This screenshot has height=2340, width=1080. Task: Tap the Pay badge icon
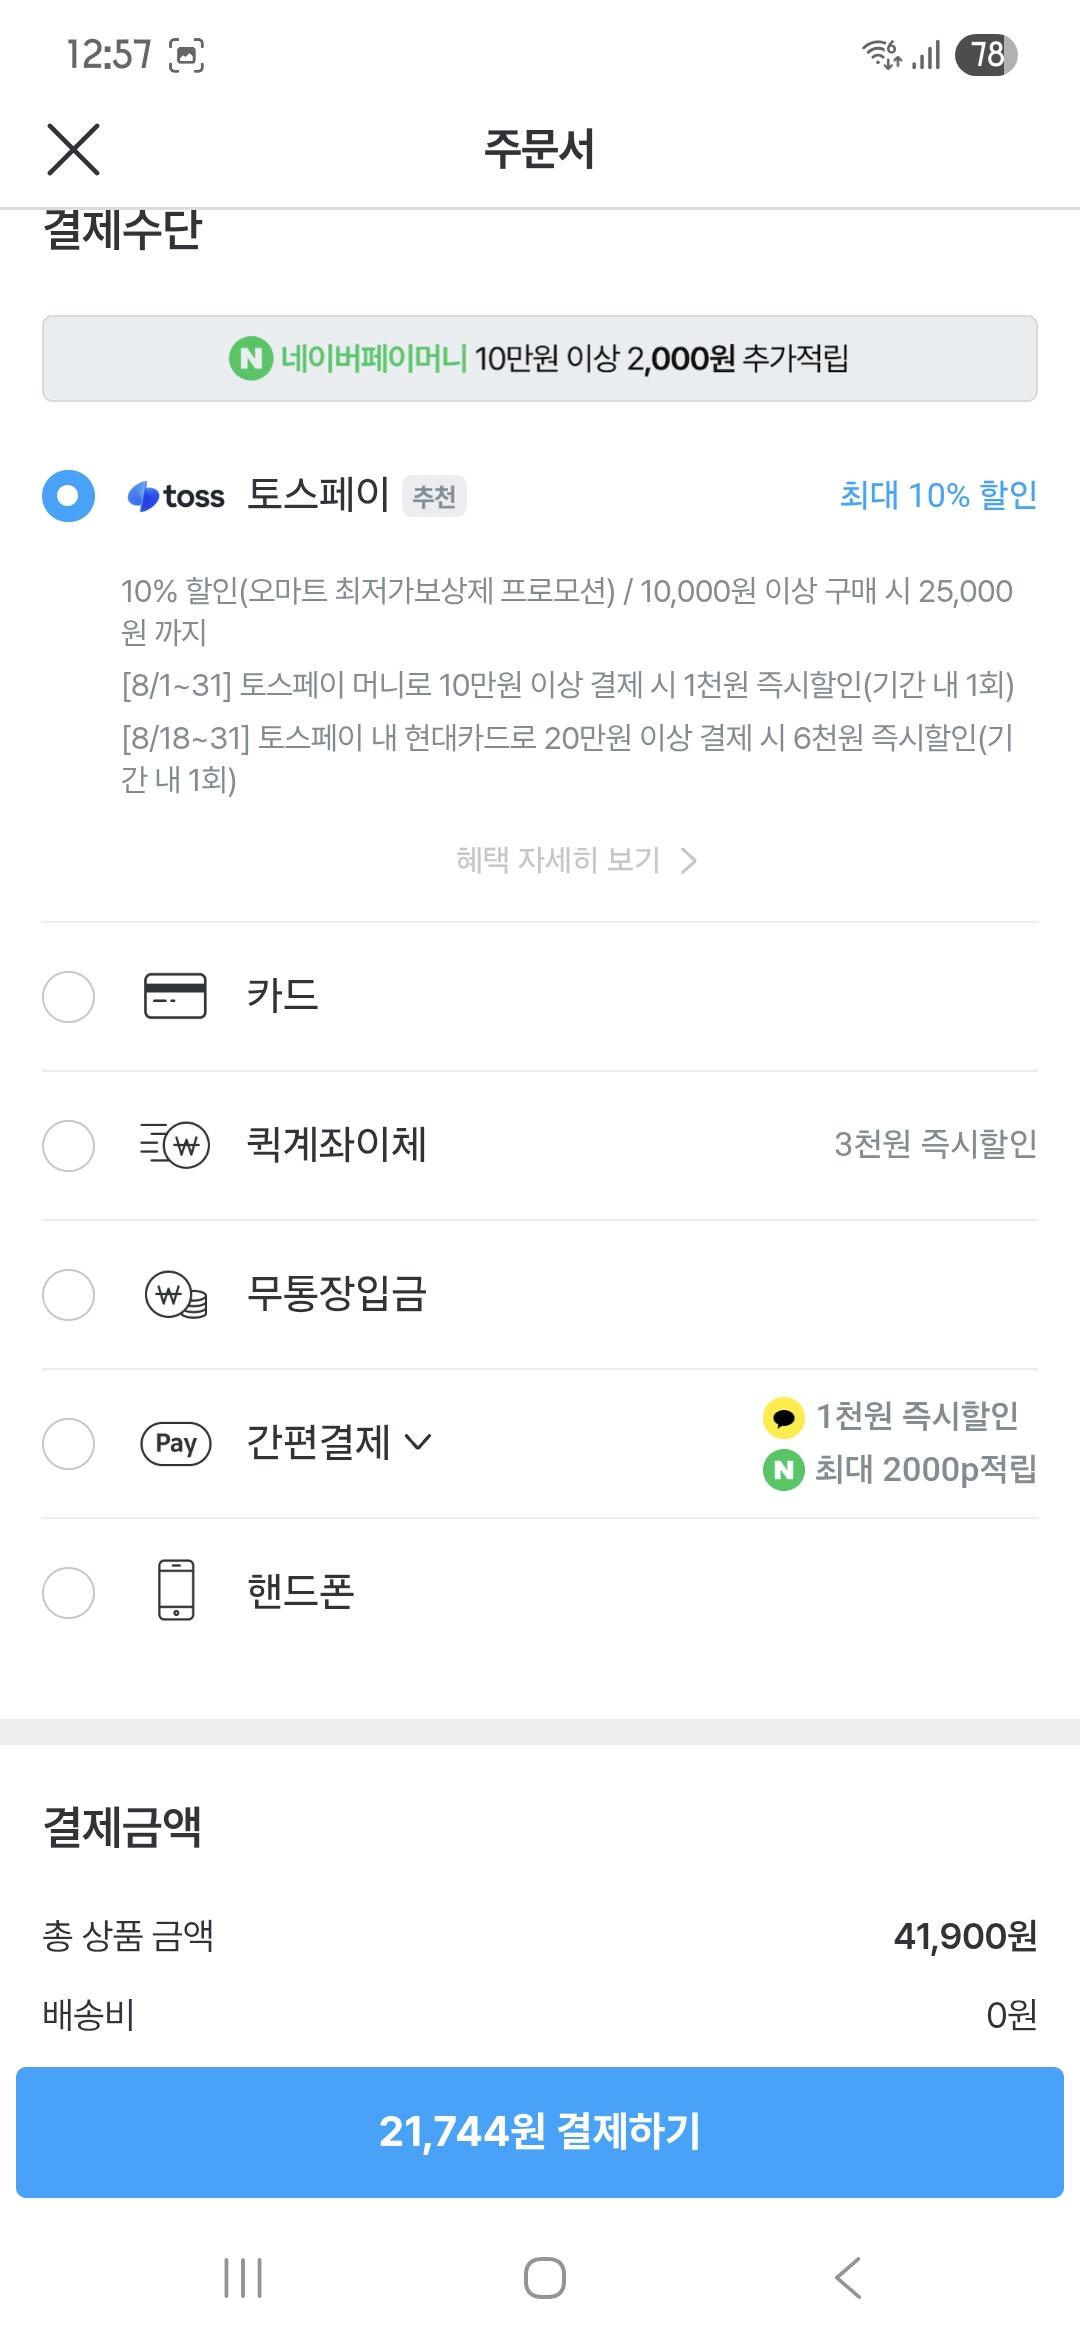pyautogui.click(x=176, y=1443)
